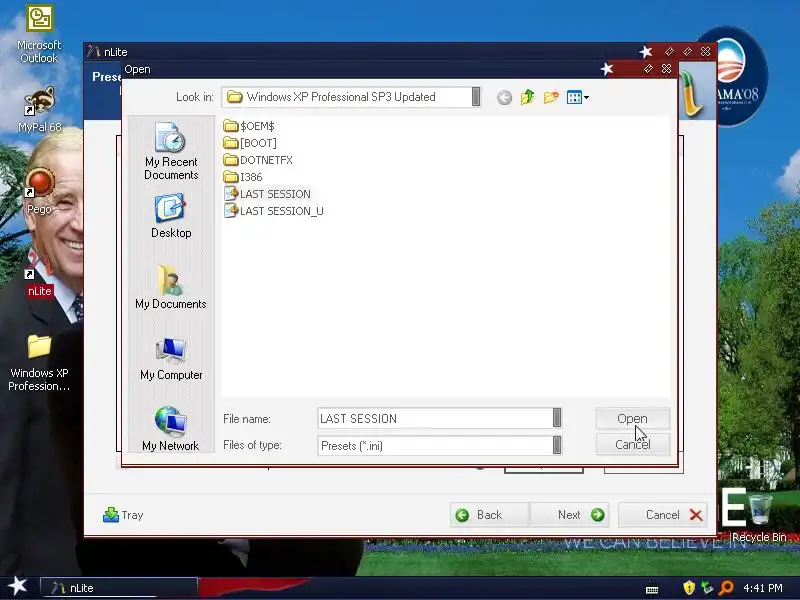Screen dimensions: 800x600
Task: Click the Open dialog star title icon
Action: click(607, 69)
